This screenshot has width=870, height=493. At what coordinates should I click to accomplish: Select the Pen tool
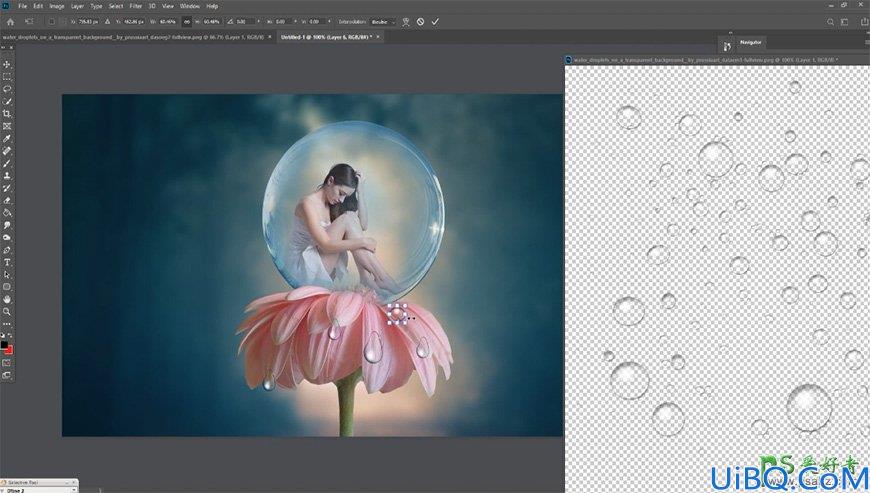click(x=7, y=250)
